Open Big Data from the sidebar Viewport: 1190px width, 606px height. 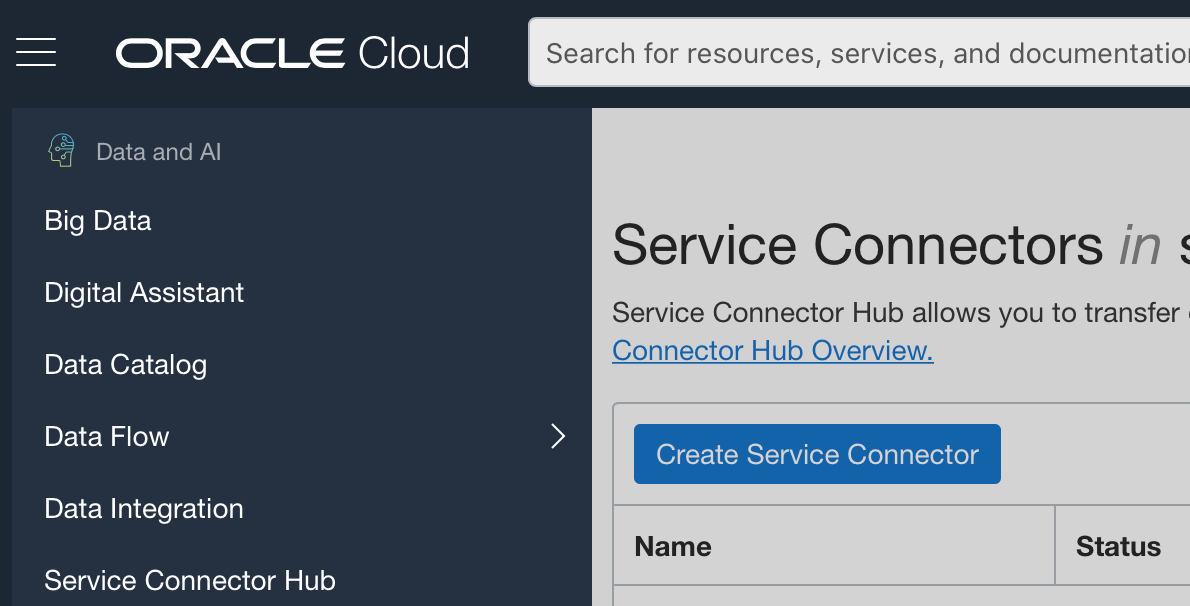click(97, 221)
